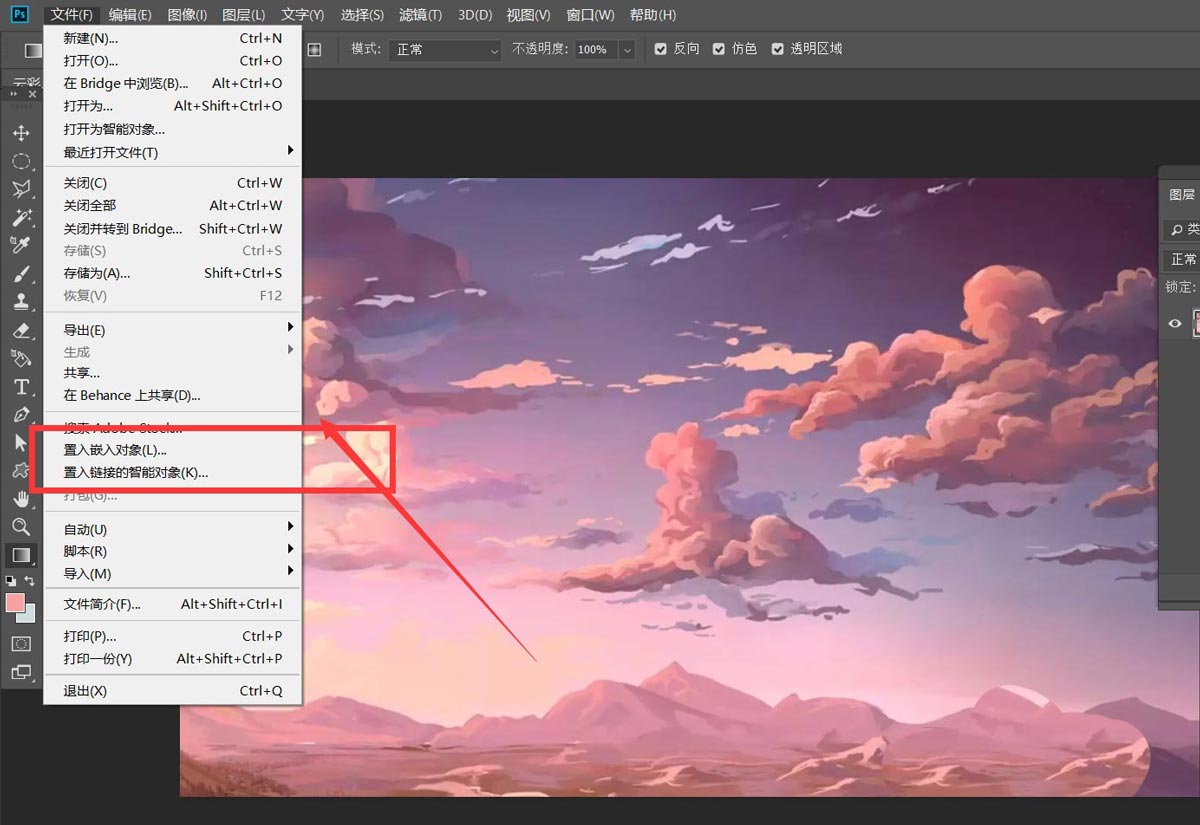Select the Gradient tool in toolbox

point(21,554)
